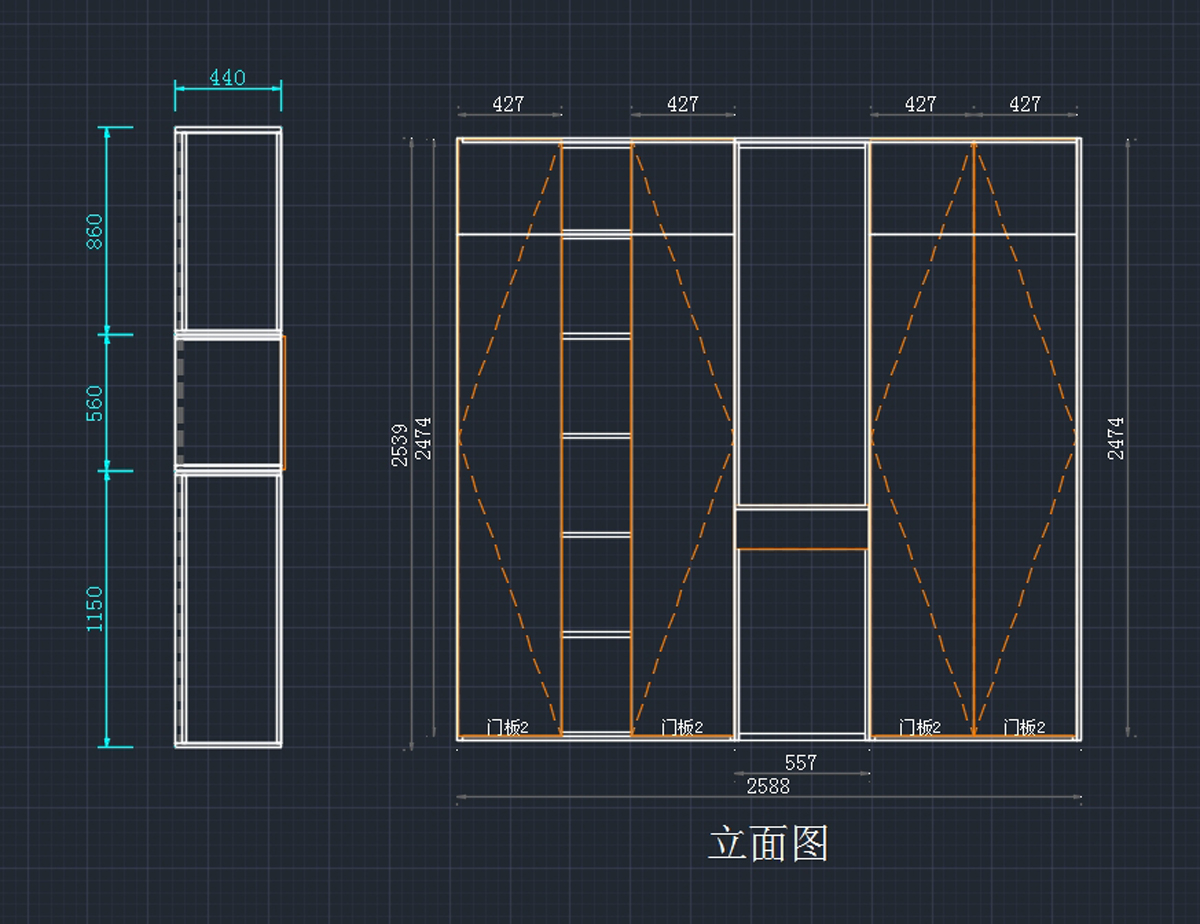Screen dimensions: 1200x924
Task: Click the cyan 1150 dimension text
Action: click(x=94, y=608)
